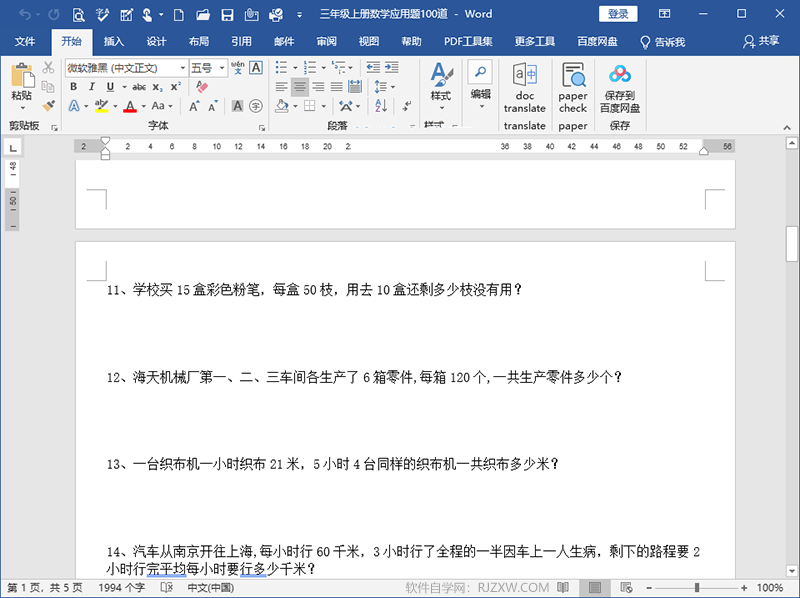Toggle strikethrough formatting
Image resolution: width=800 pixels, height=598 pixels.
point(140,88)
